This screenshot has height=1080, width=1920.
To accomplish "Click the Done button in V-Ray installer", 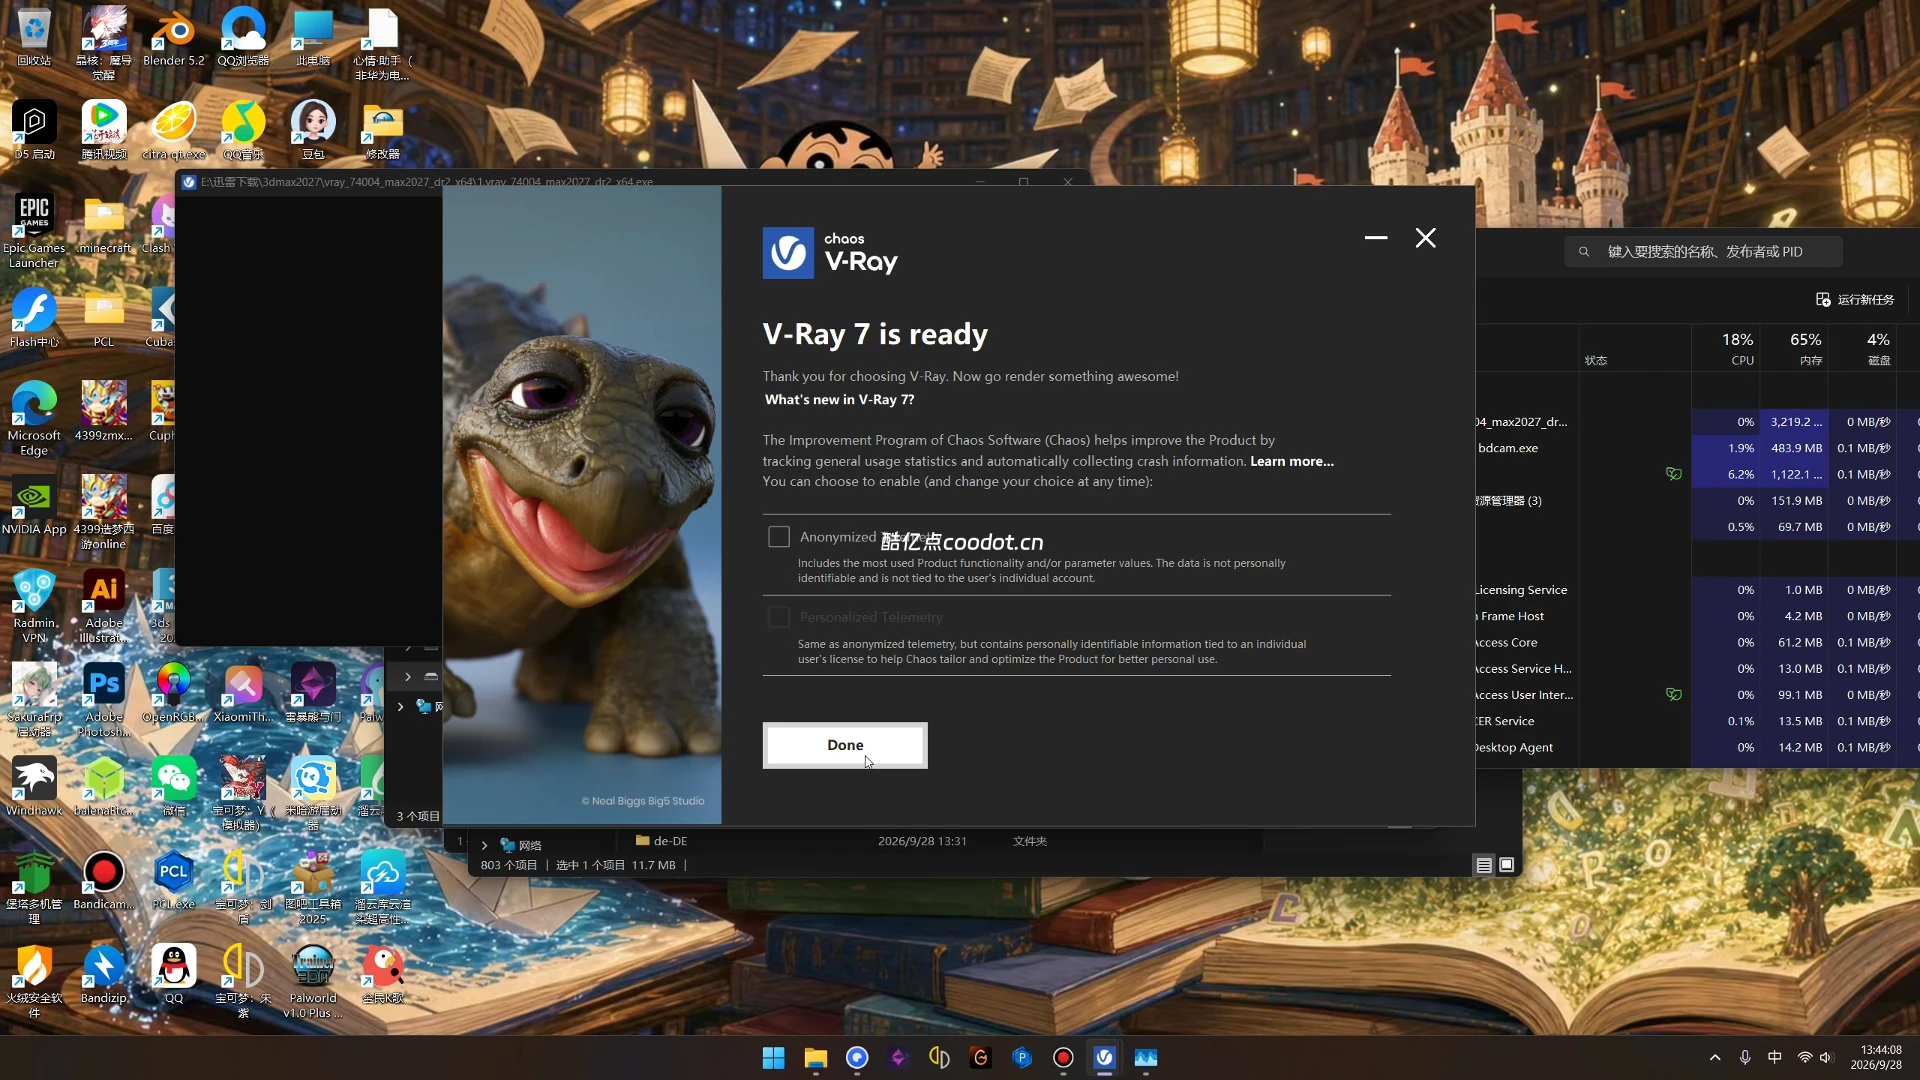I will 845,745.
